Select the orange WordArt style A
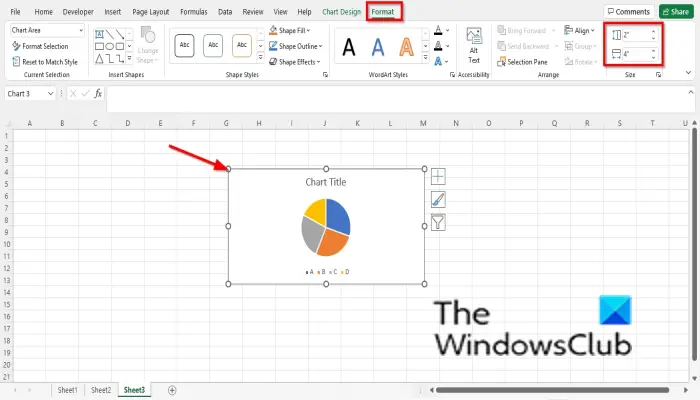Image resolution: width=700 pixels, height=400 pixels. click(406, 46)
